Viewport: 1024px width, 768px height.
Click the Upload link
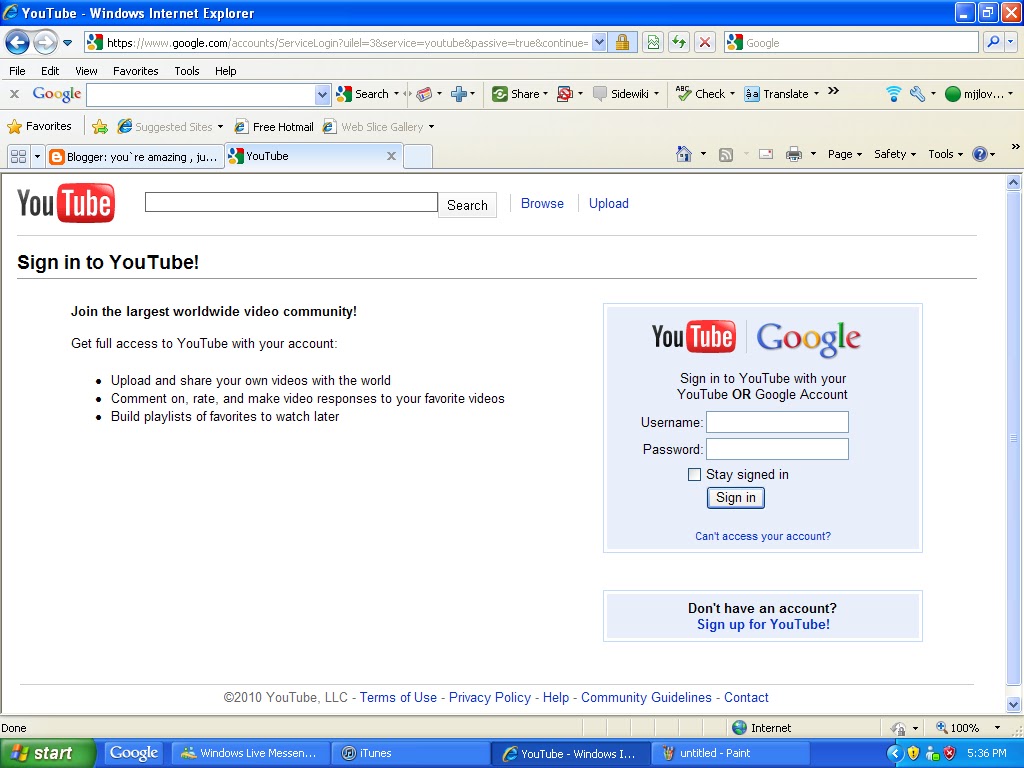tap(609, 203)
